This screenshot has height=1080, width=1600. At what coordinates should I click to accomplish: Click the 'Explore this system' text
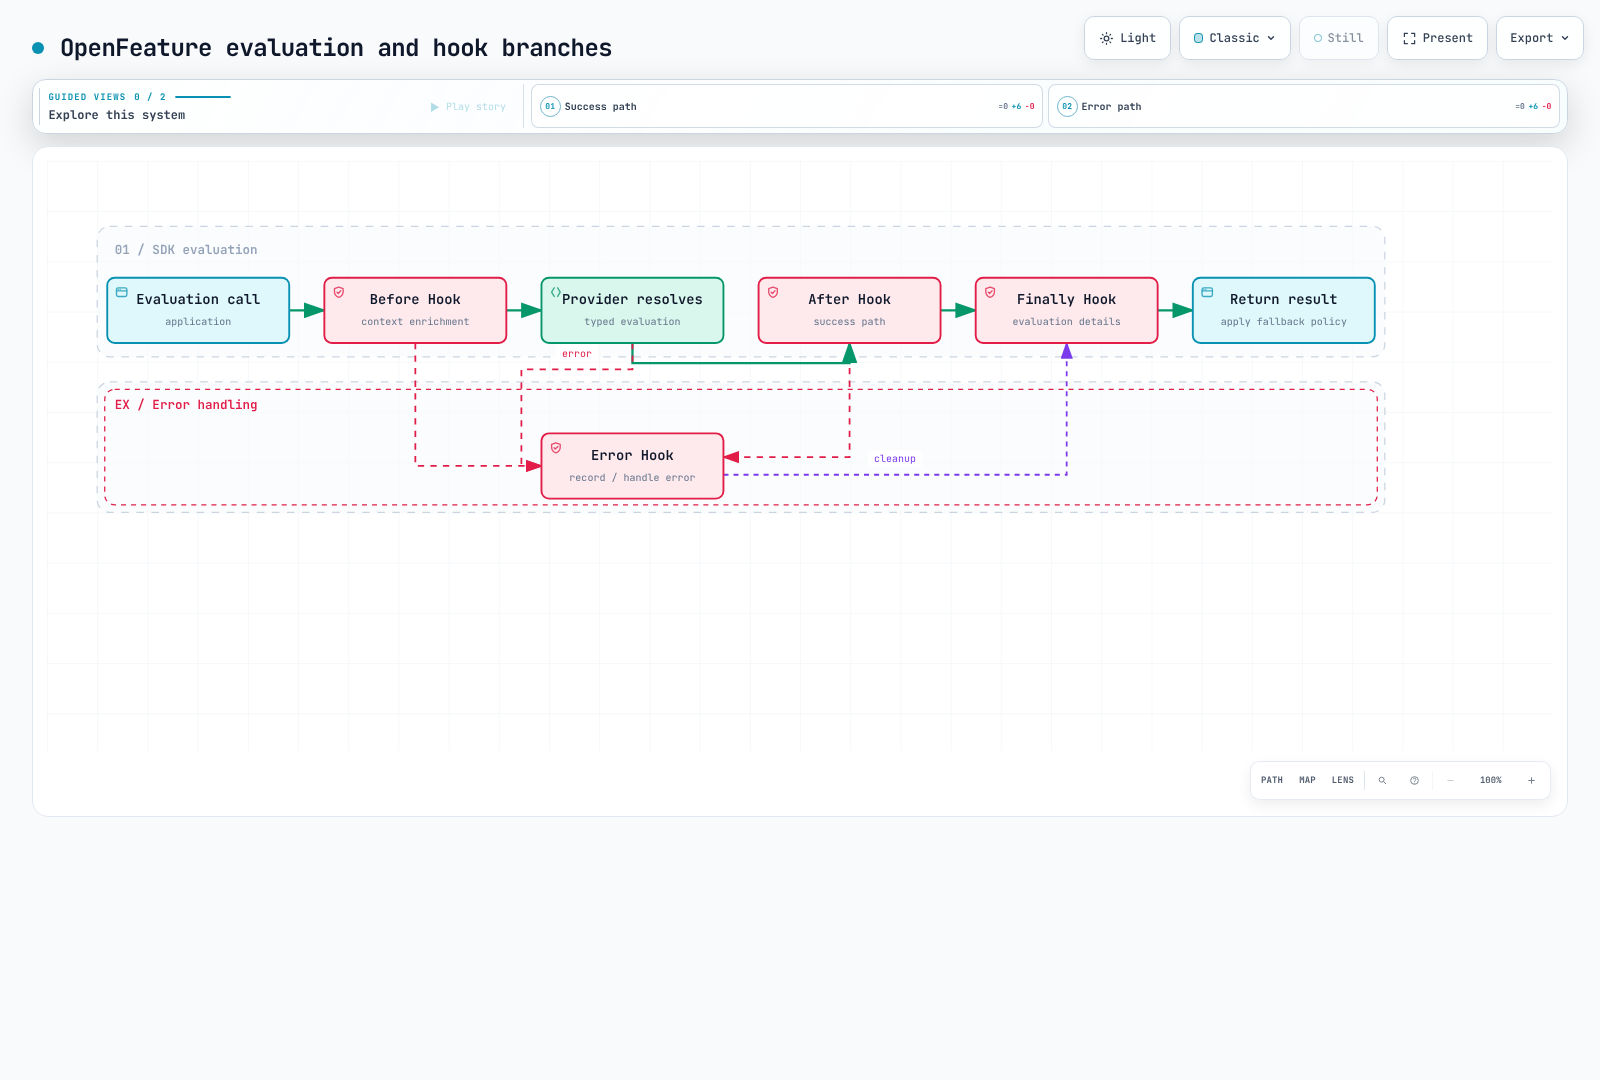[x=117, y=115]
